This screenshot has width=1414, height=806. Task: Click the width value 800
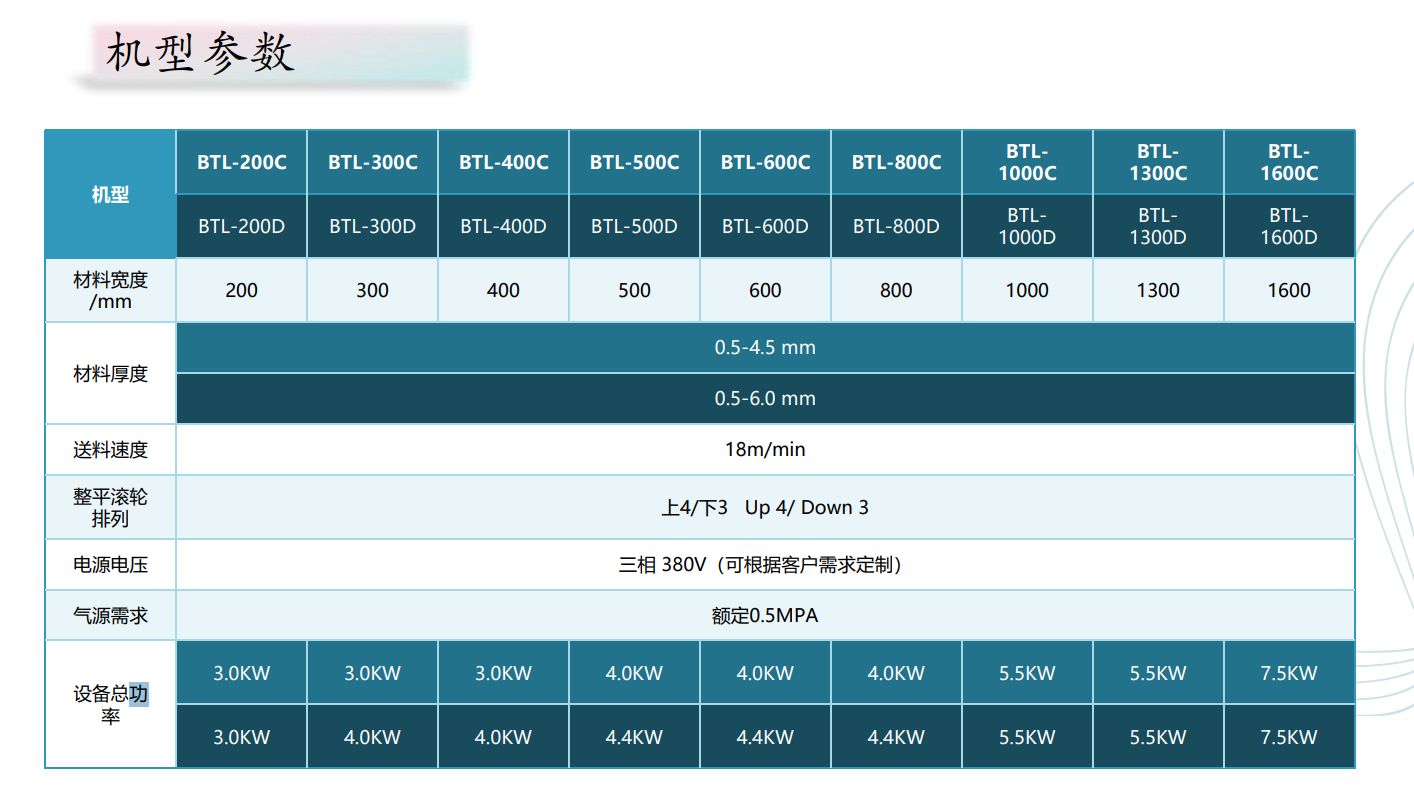pos(896,290)
